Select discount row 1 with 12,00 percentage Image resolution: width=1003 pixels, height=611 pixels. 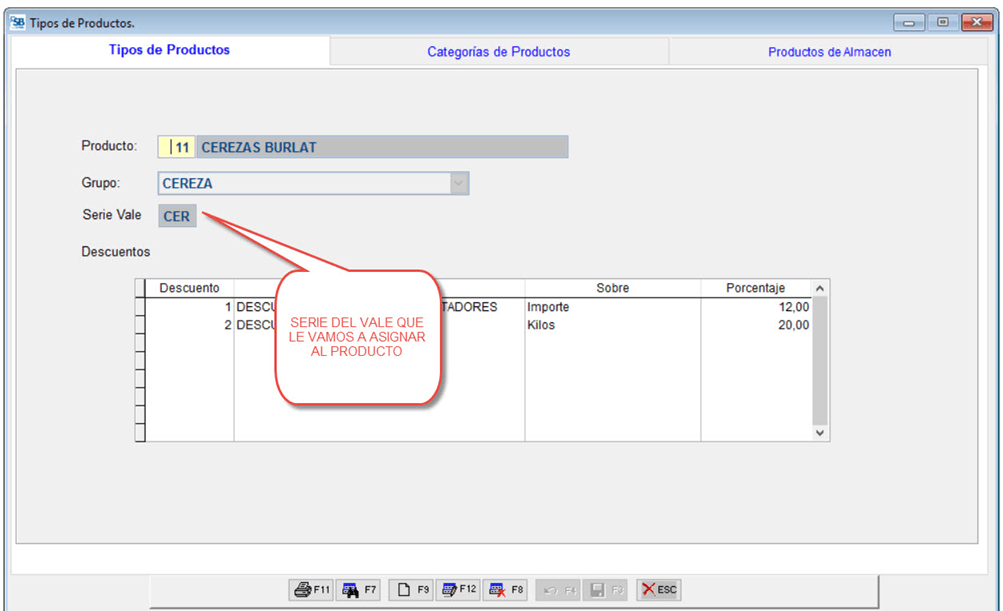[755, 307]
